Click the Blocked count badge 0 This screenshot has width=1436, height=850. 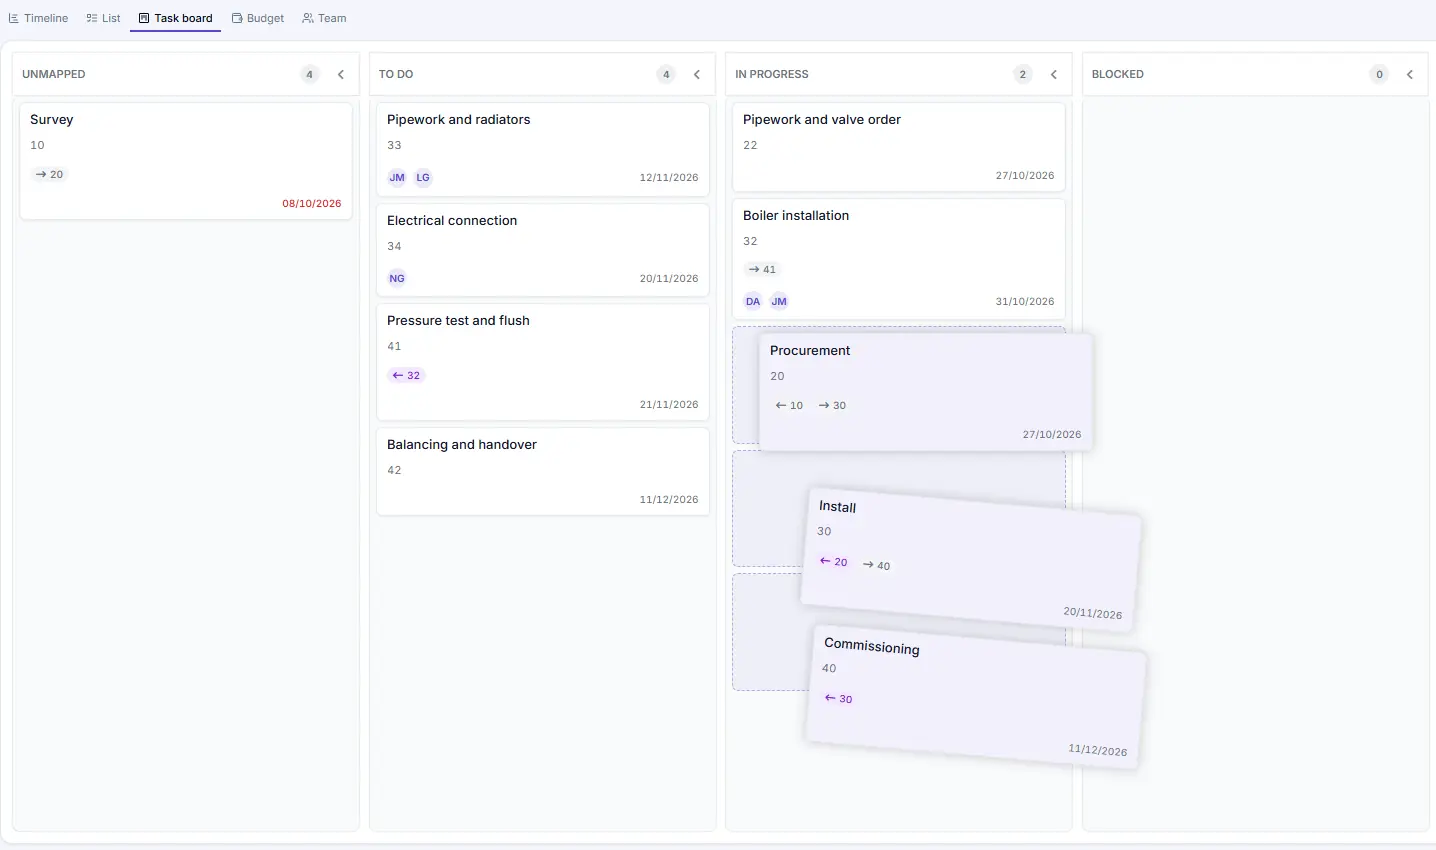coord(1379,74)
